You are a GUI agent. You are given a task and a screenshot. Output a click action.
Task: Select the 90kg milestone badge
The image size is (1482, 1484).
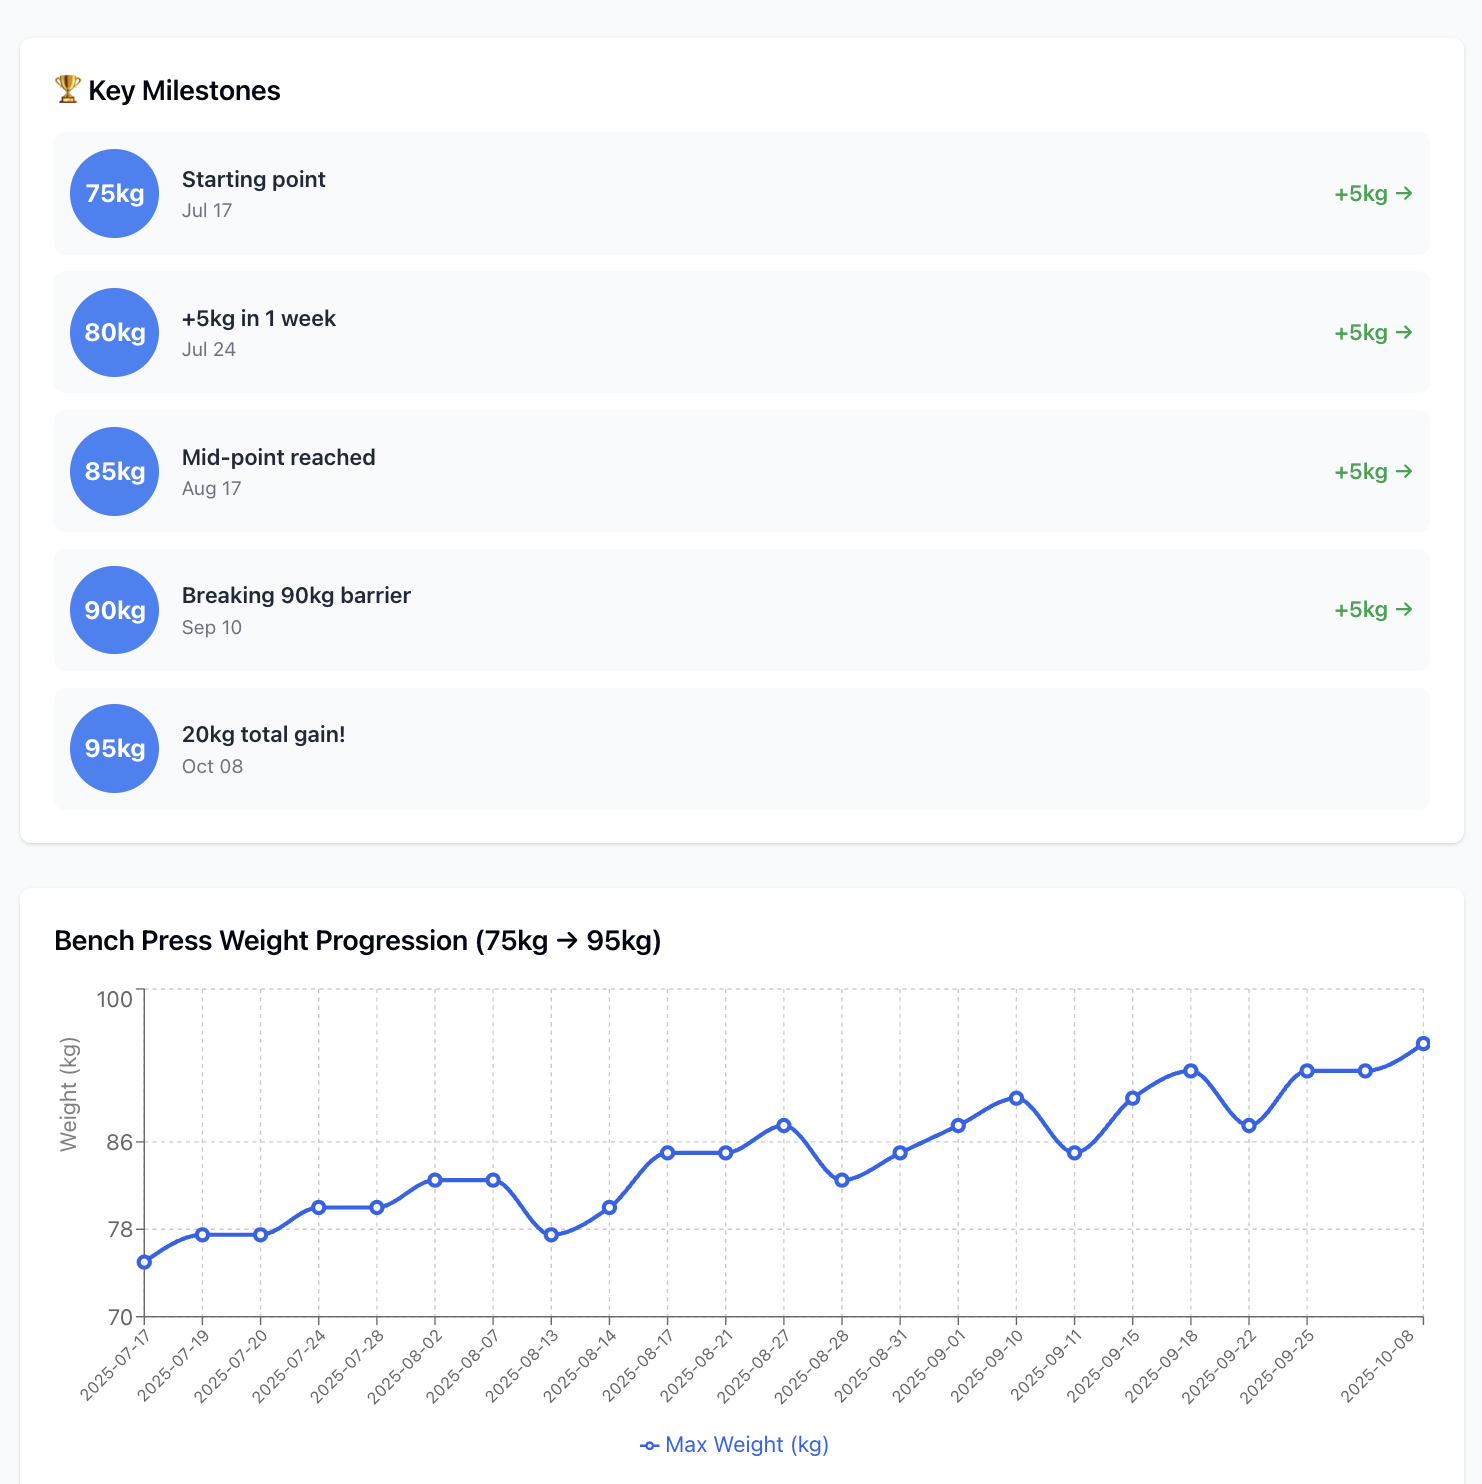(113, 610)
